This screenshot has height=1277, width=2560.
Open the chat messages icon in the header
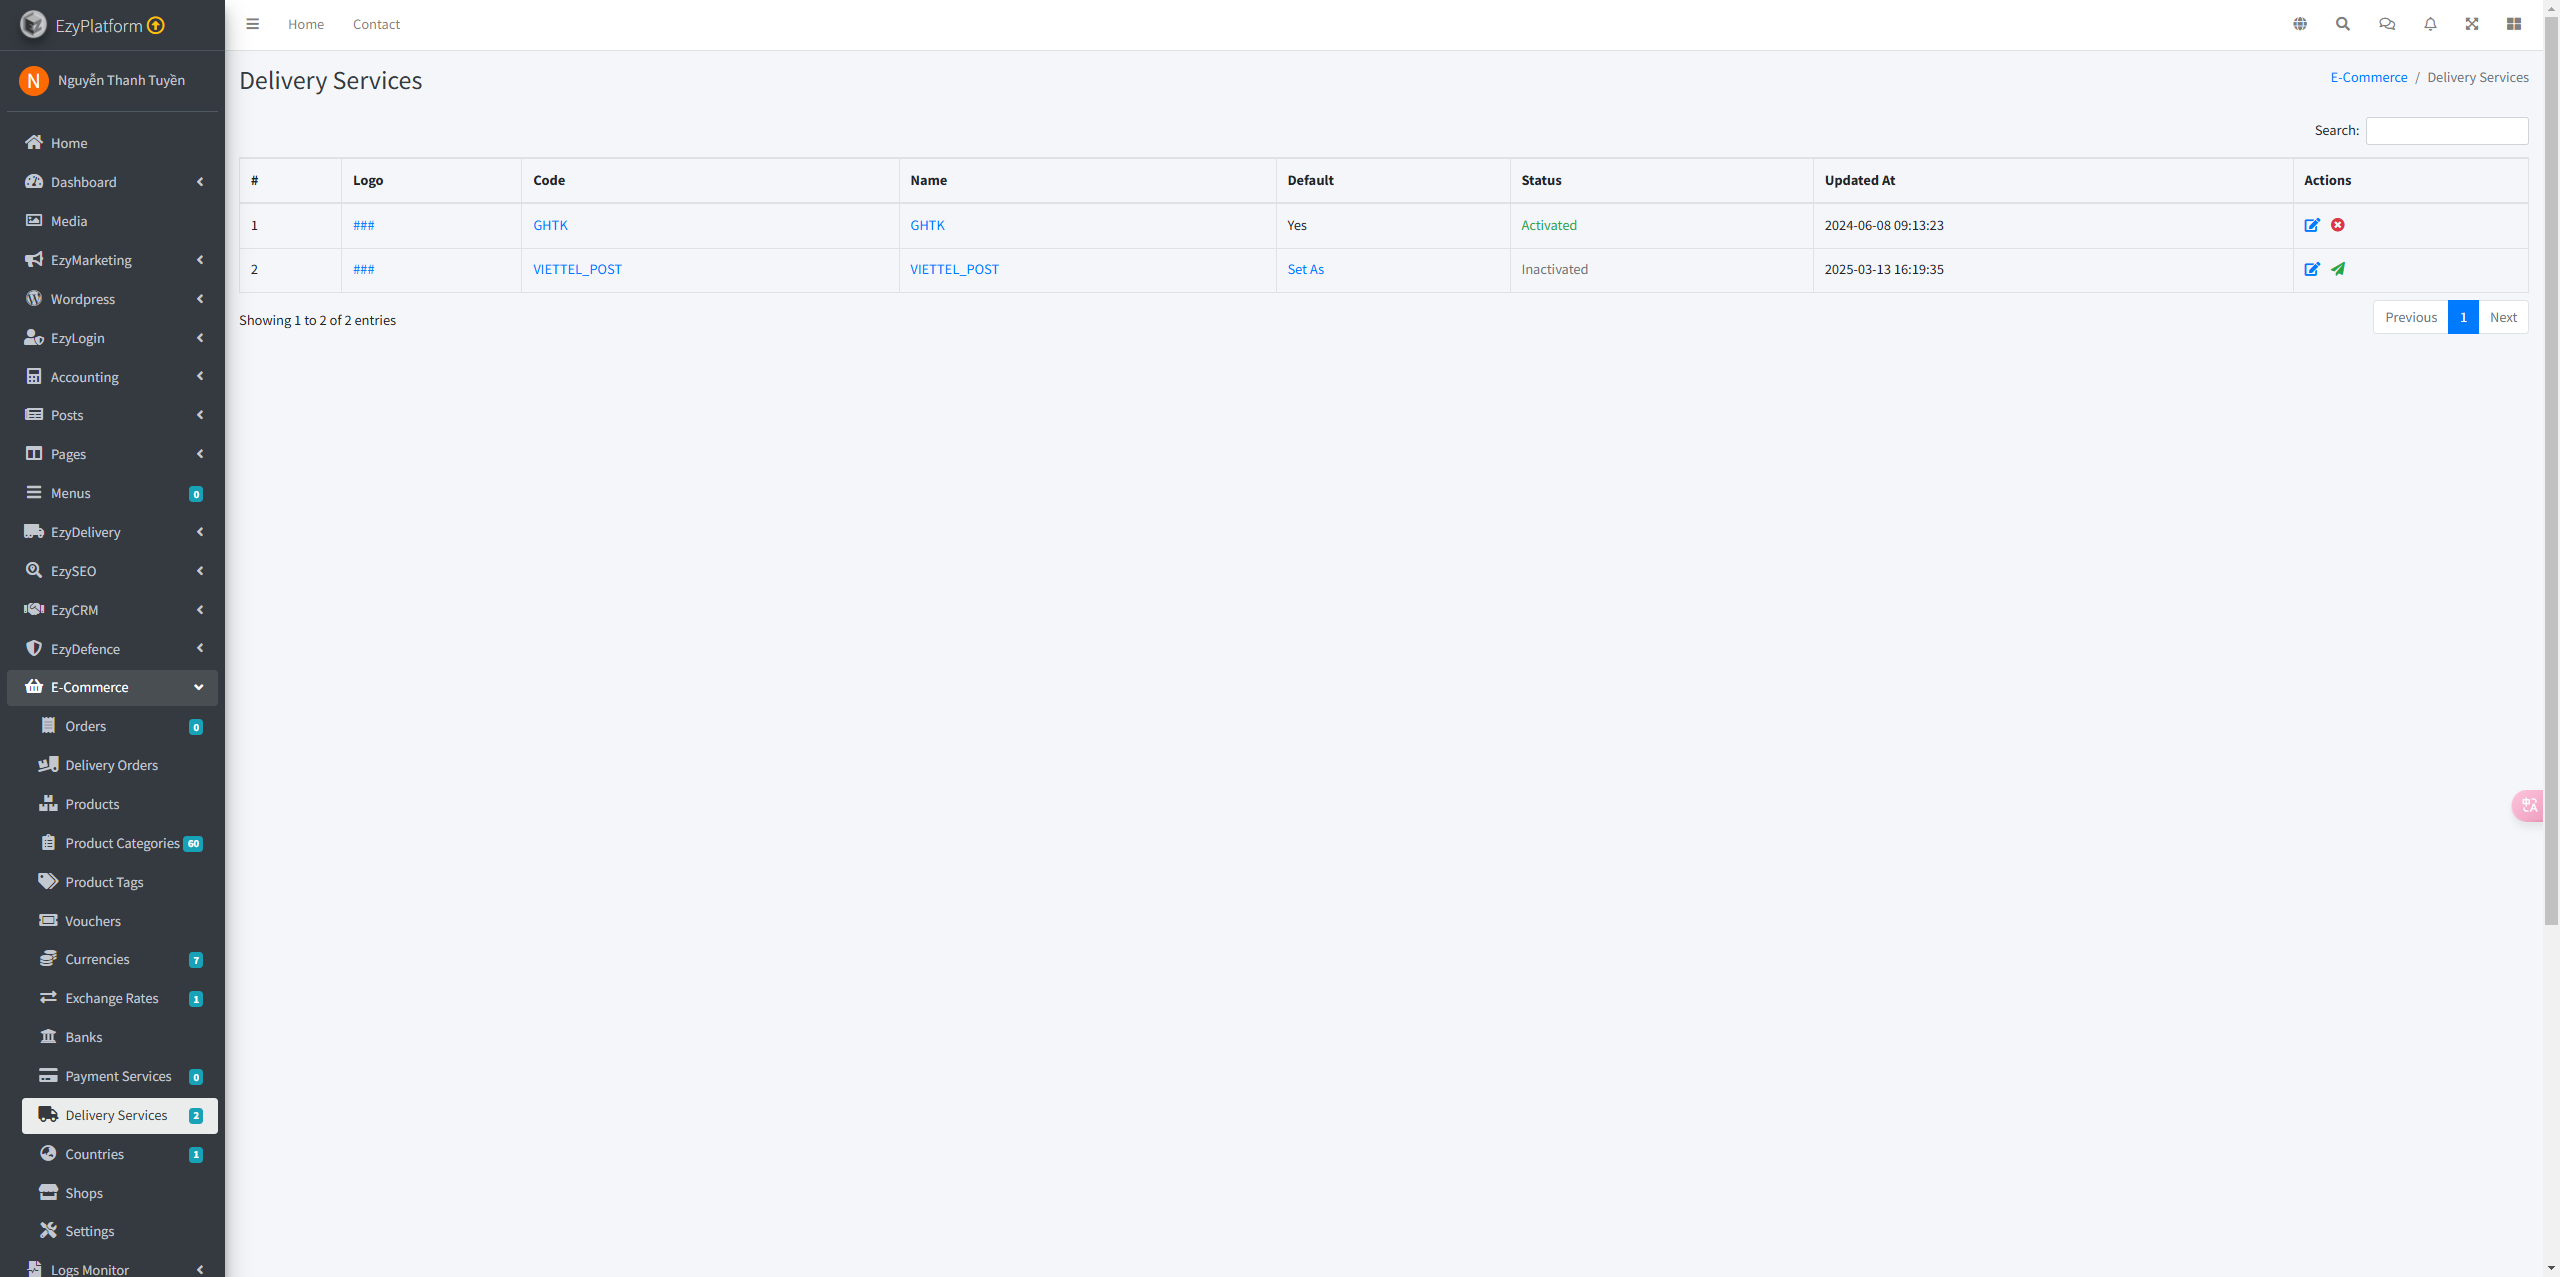point(2387,24)
